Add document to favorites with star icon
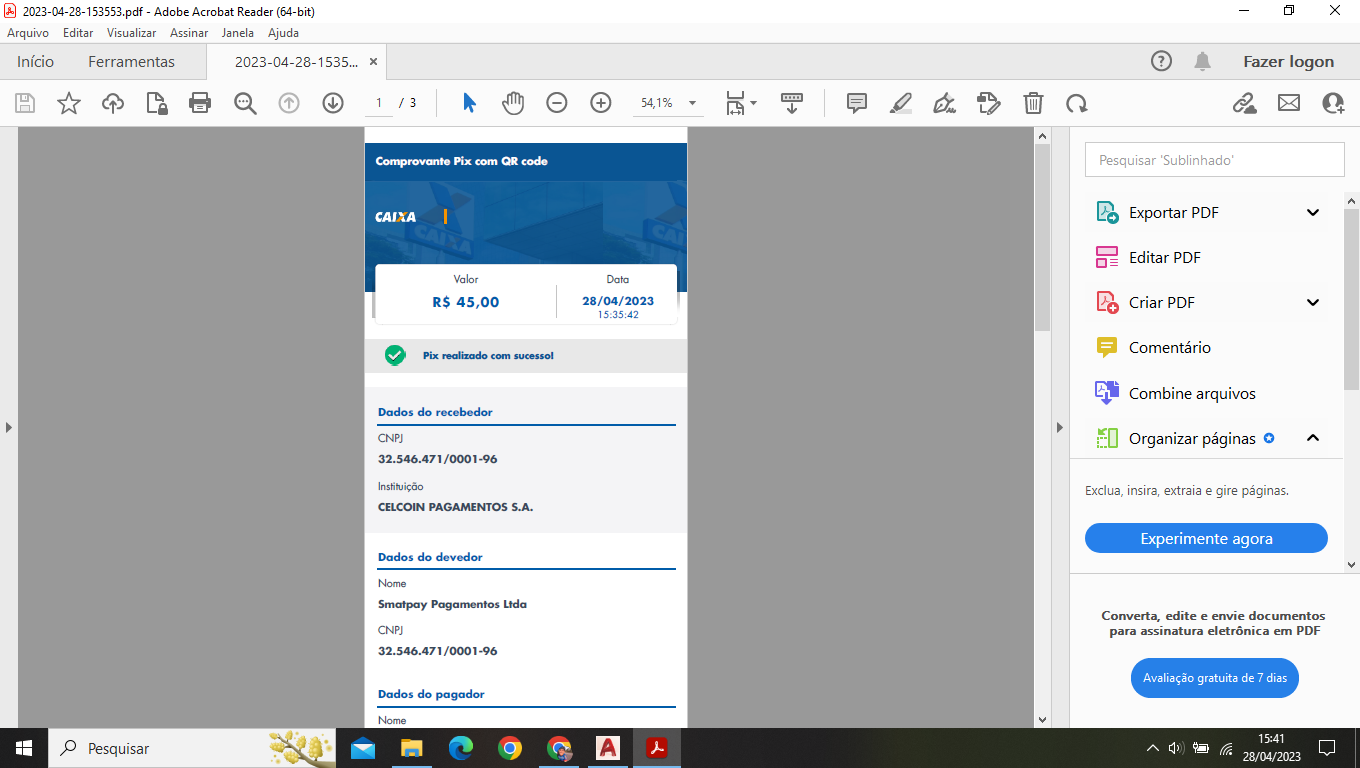Image resolution: width=1360 pixels, height=768 pixels. point(69,103)
